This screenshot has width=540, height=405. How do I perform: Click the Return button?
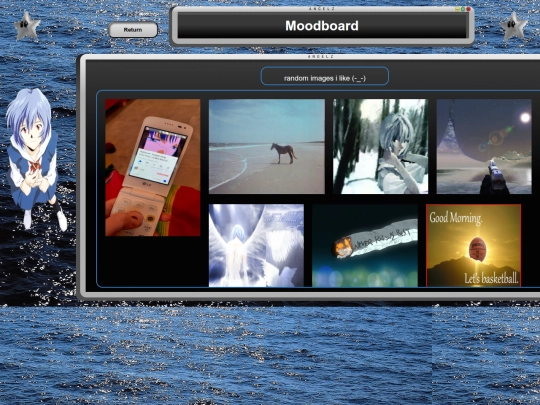click(133, 30)
